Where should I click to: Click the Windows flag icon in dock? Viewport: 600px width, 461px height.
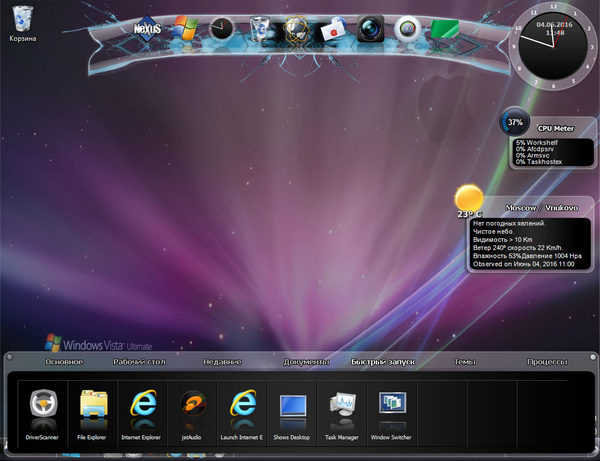pos(185,28)
